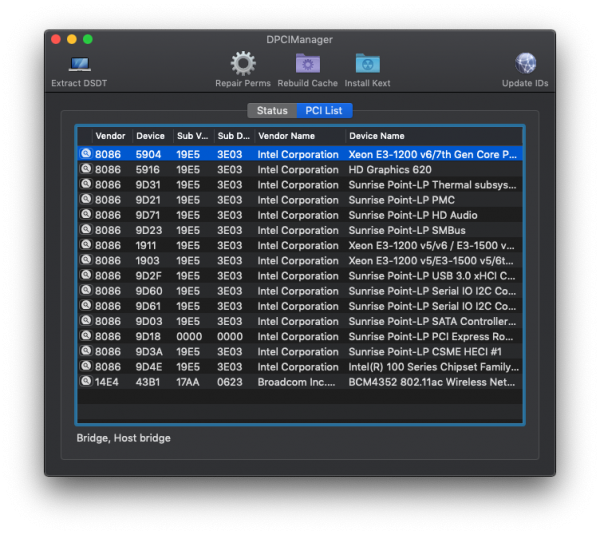
Task: Click the Repair Perms gear icon
Action: click(243, 65)
